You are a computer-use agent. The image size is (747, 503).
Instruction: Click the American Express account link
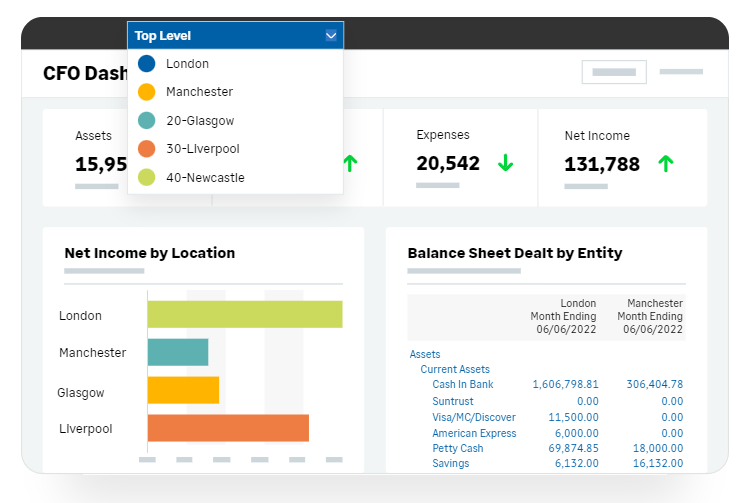474,433
